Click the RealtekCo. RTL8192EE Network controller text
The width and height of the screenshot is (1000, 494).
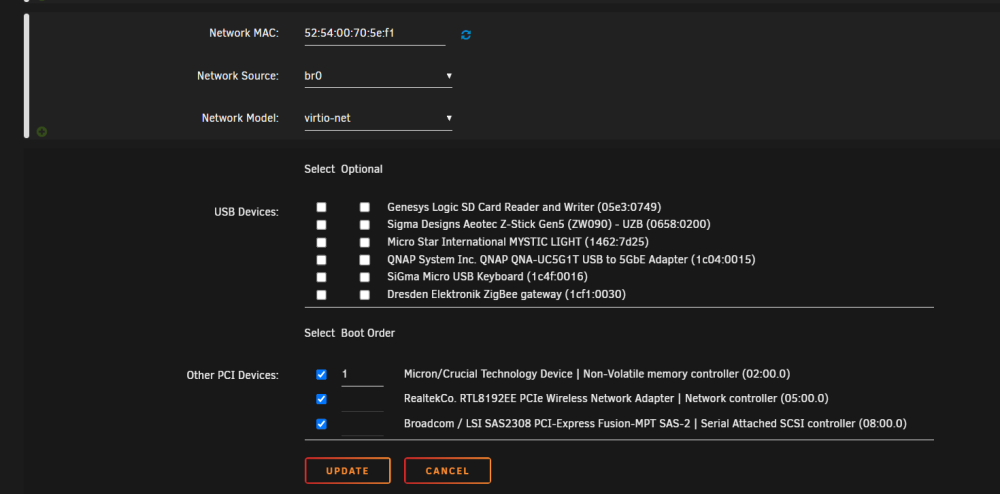pos(616,399)
